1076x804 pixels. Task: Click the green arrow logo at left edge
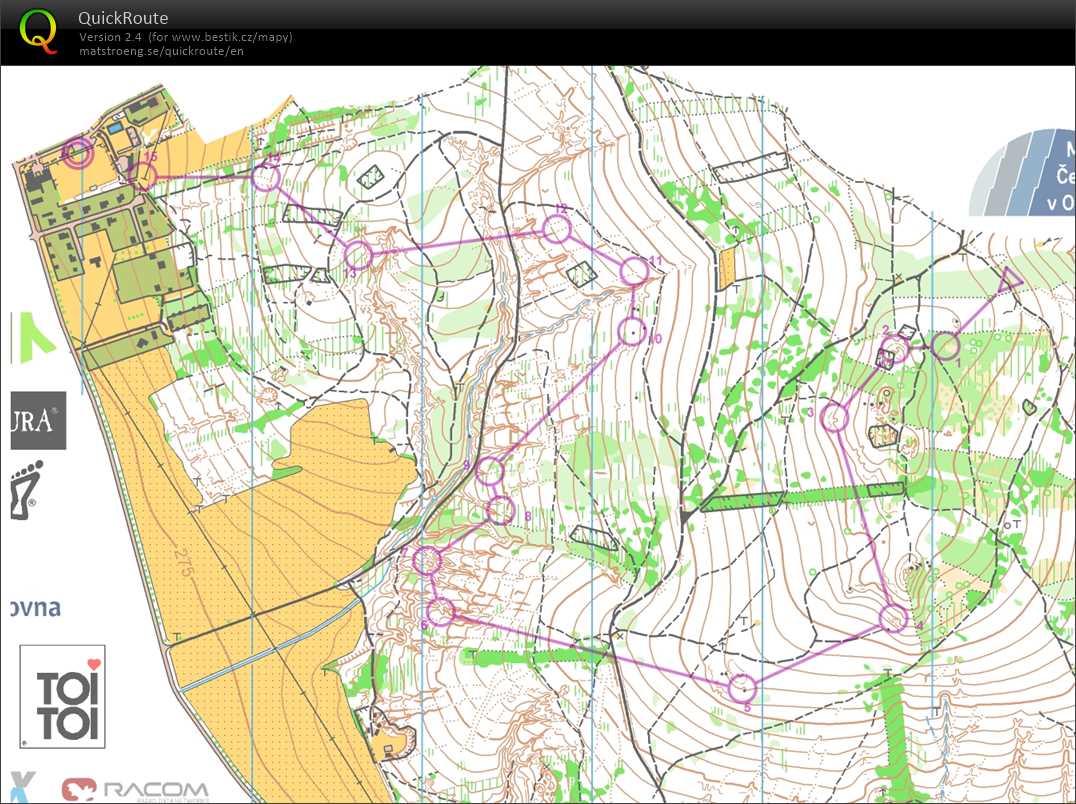[30, 337]
